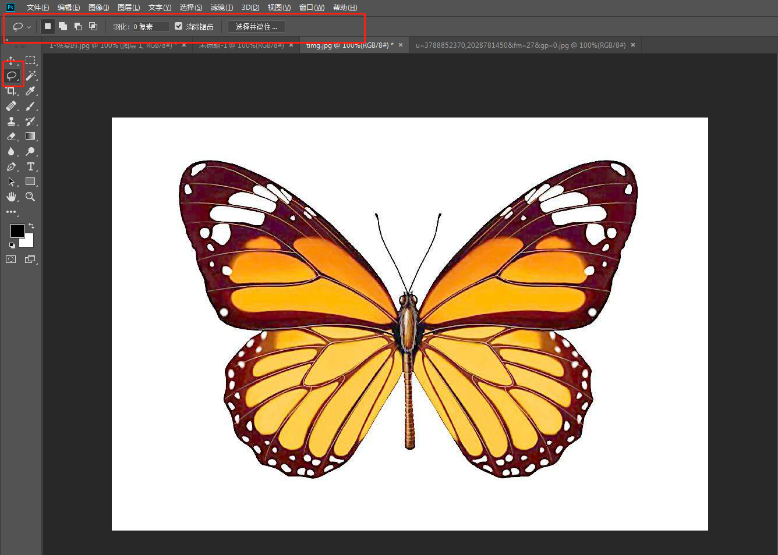Click the black foreground color swatch
The height and width of the screenshot is (555, 778).
pos(17,231)
